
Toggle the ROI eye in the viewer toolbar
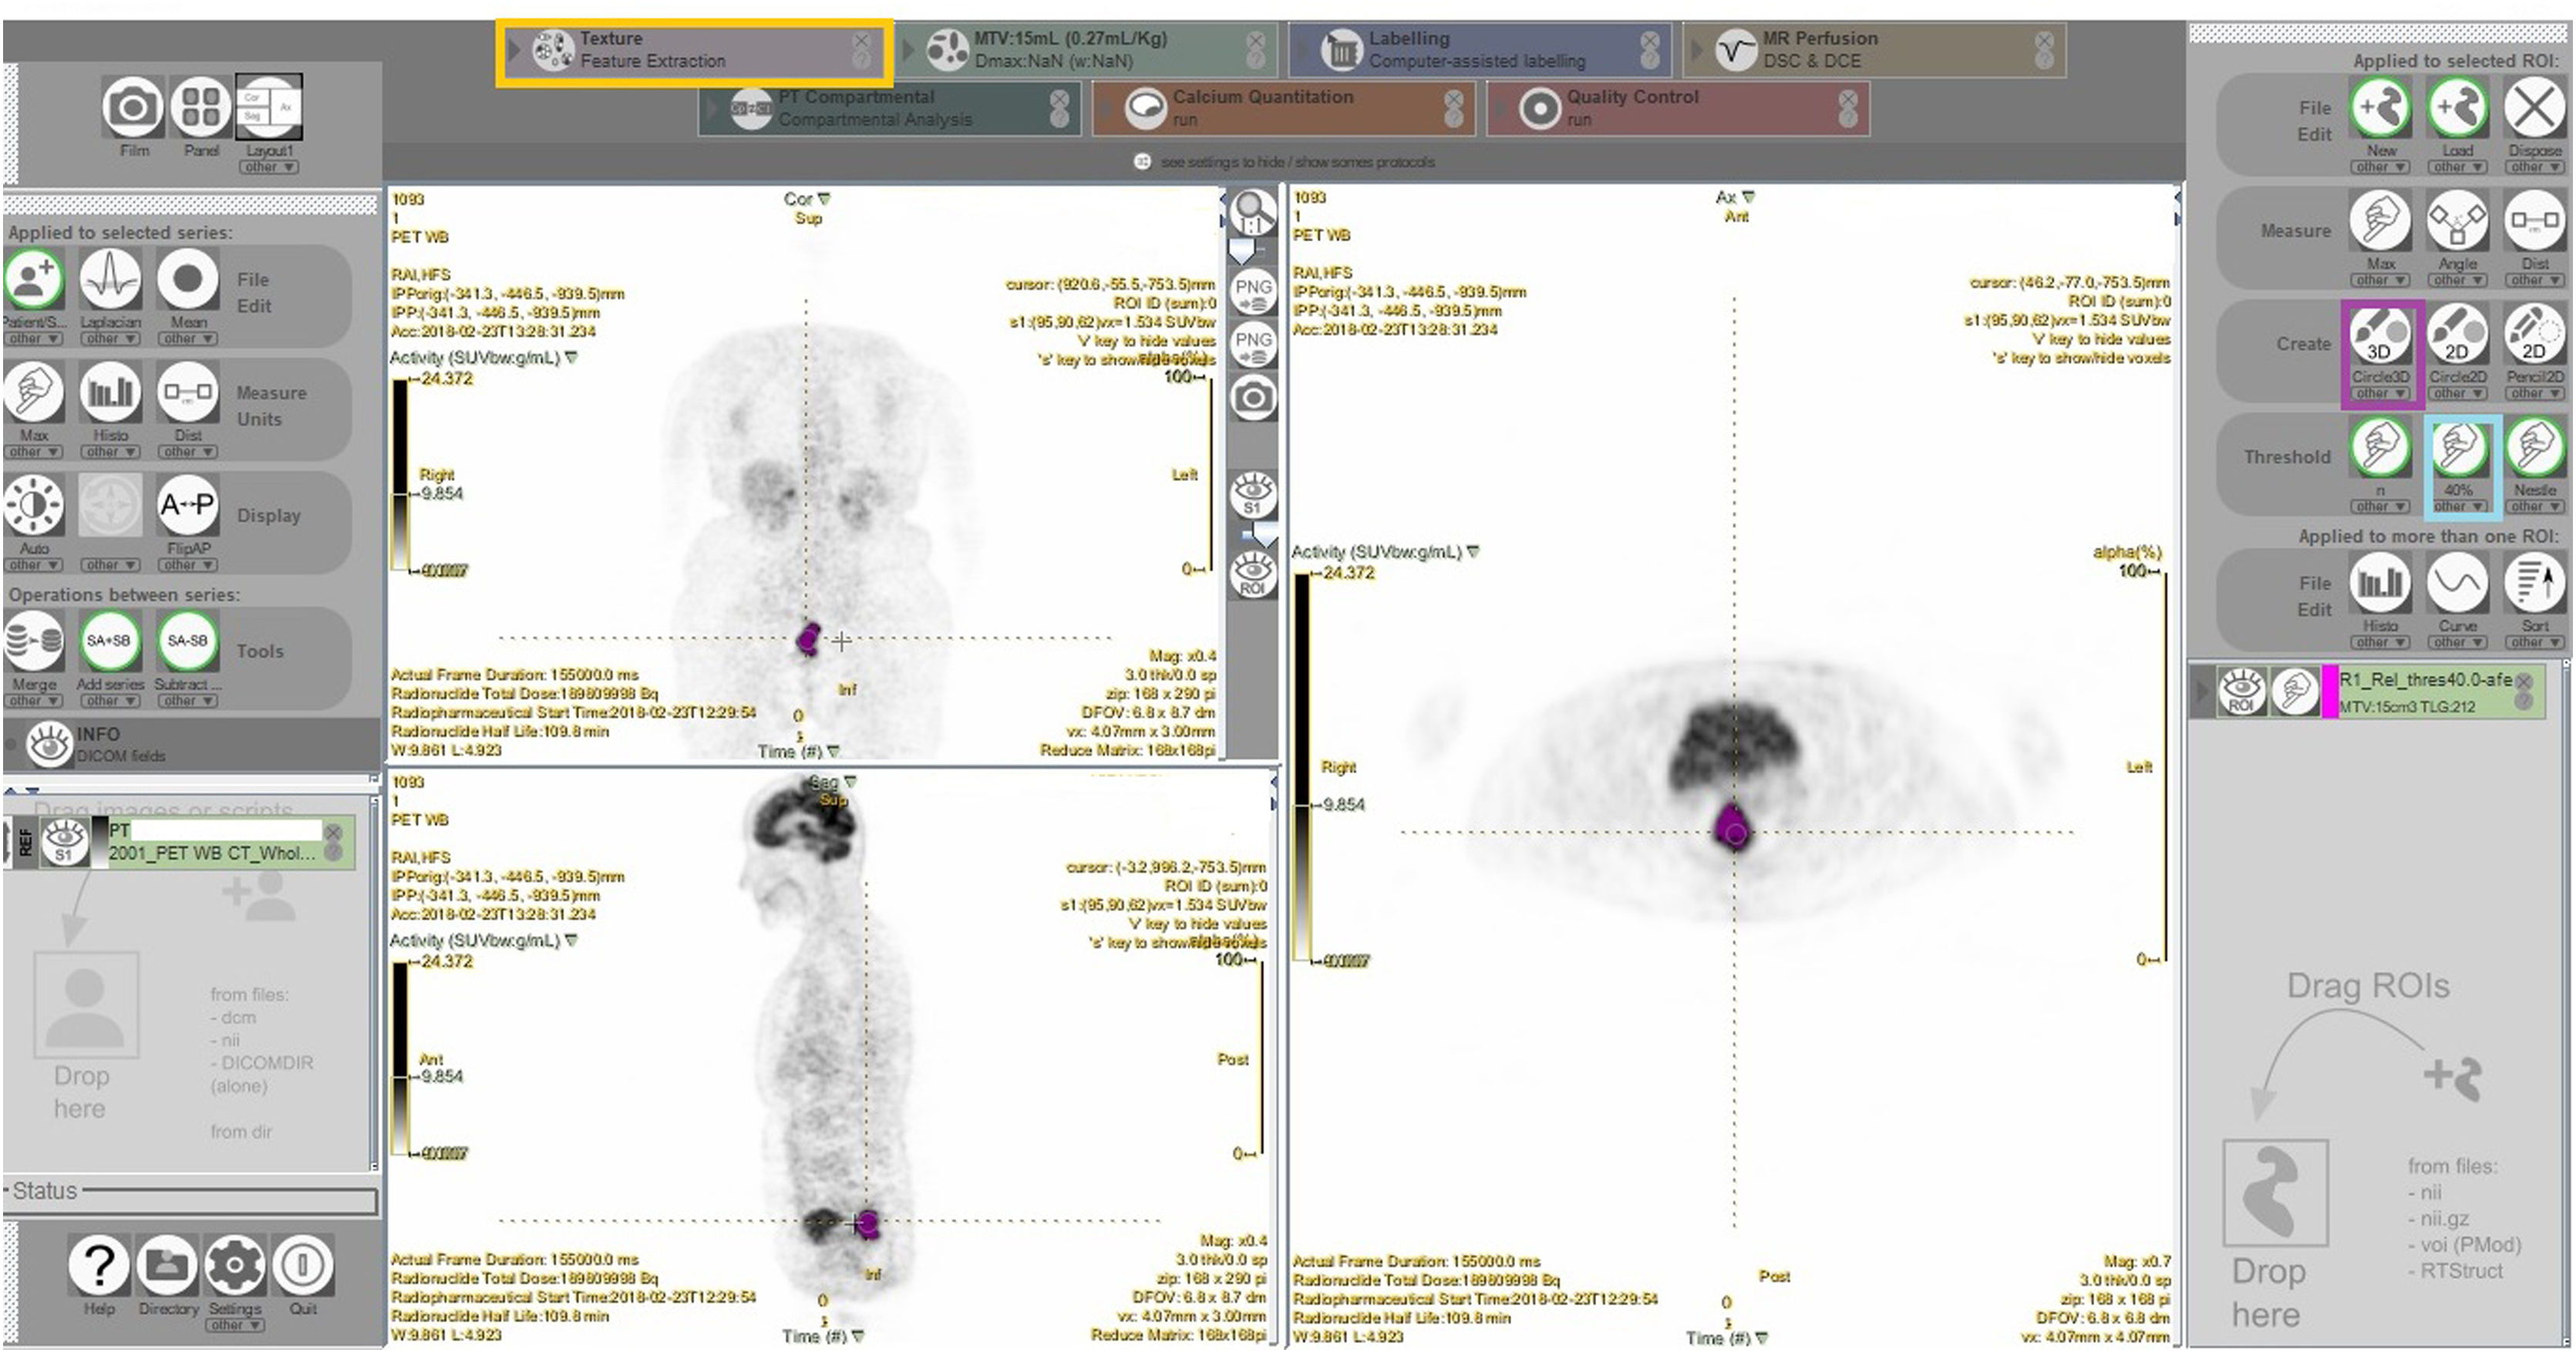pos(1253,576)
